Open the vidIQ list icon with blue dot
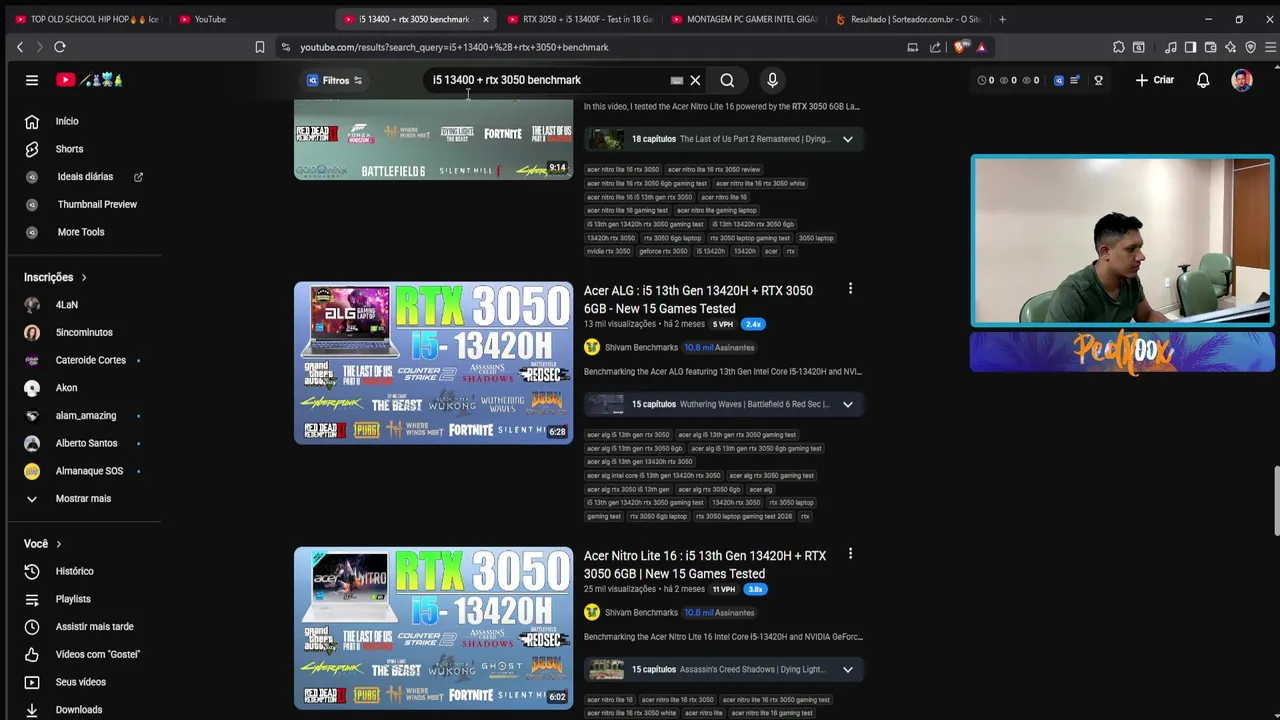The width and height of the screenshot is (1280, 720). click(1075, 80)
